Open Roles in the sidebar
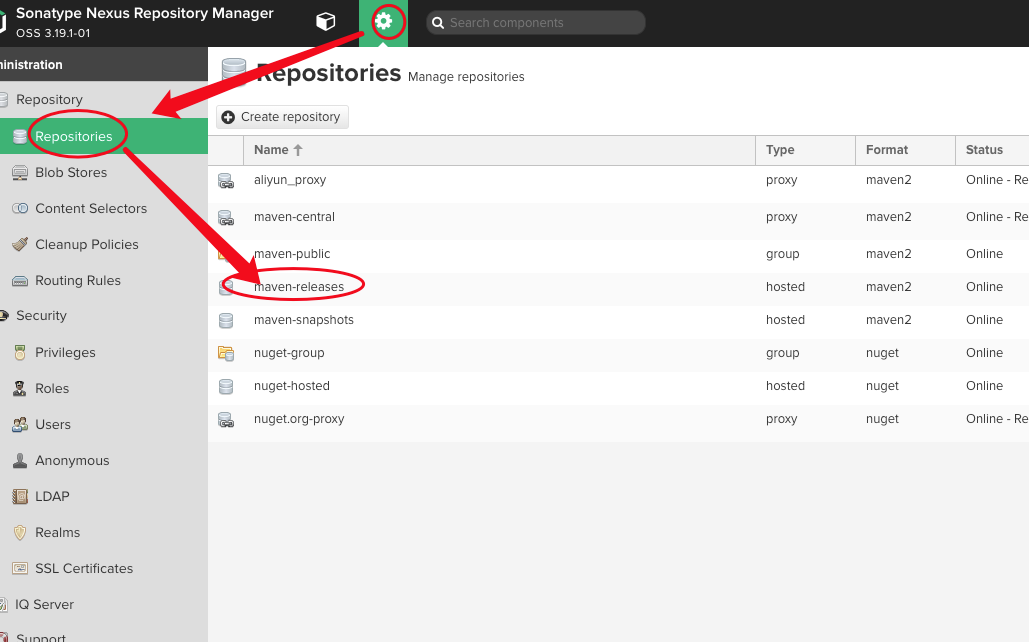The image size is (1029, 642). 104,389
